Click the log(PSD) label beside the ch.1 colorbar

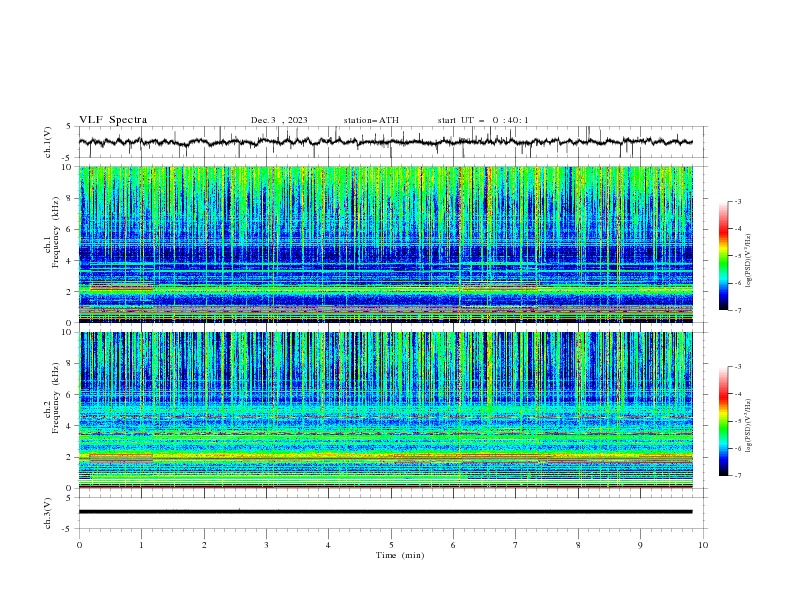(749, 261)
